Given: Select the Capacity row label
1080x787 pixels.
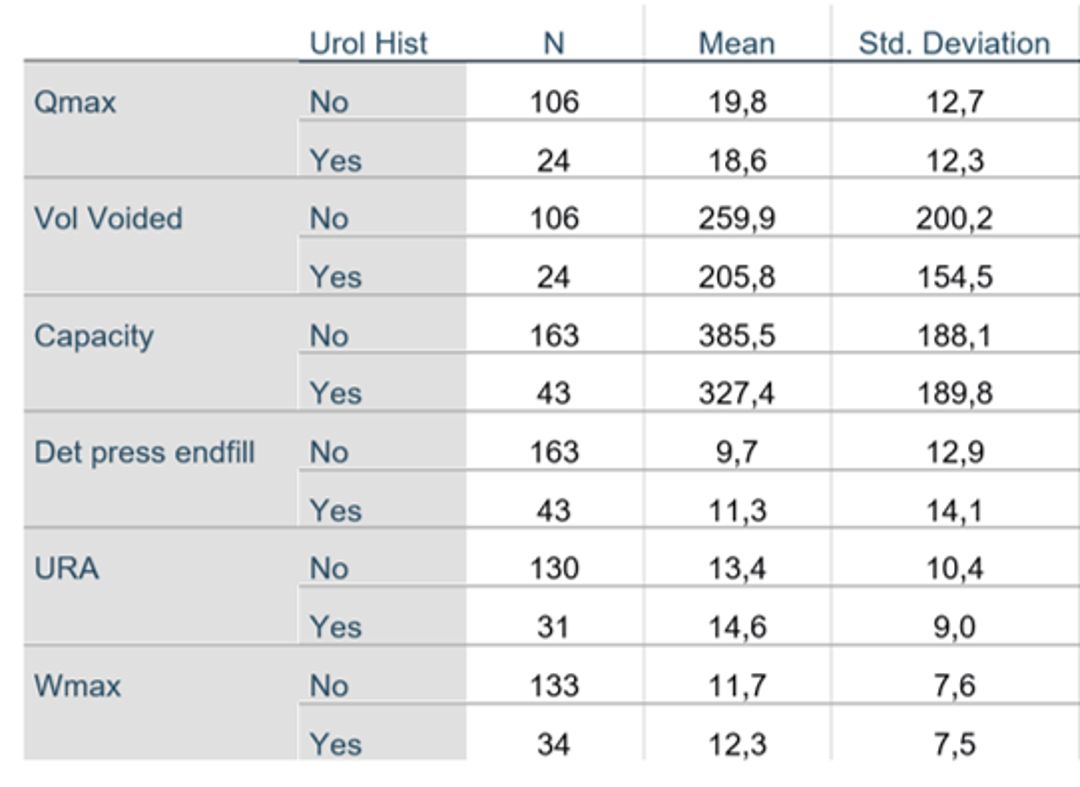Looking at the screenshot, I should (x=94, y=337).
